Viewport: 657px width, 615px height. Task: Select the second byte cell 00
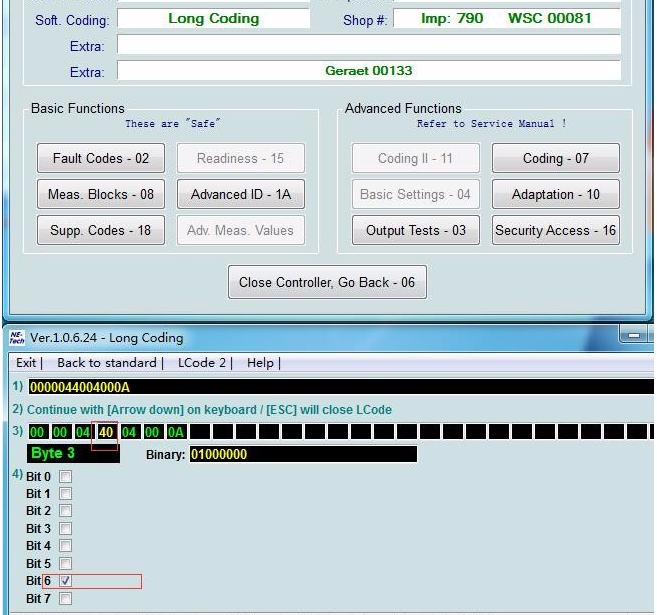point(60,432)
